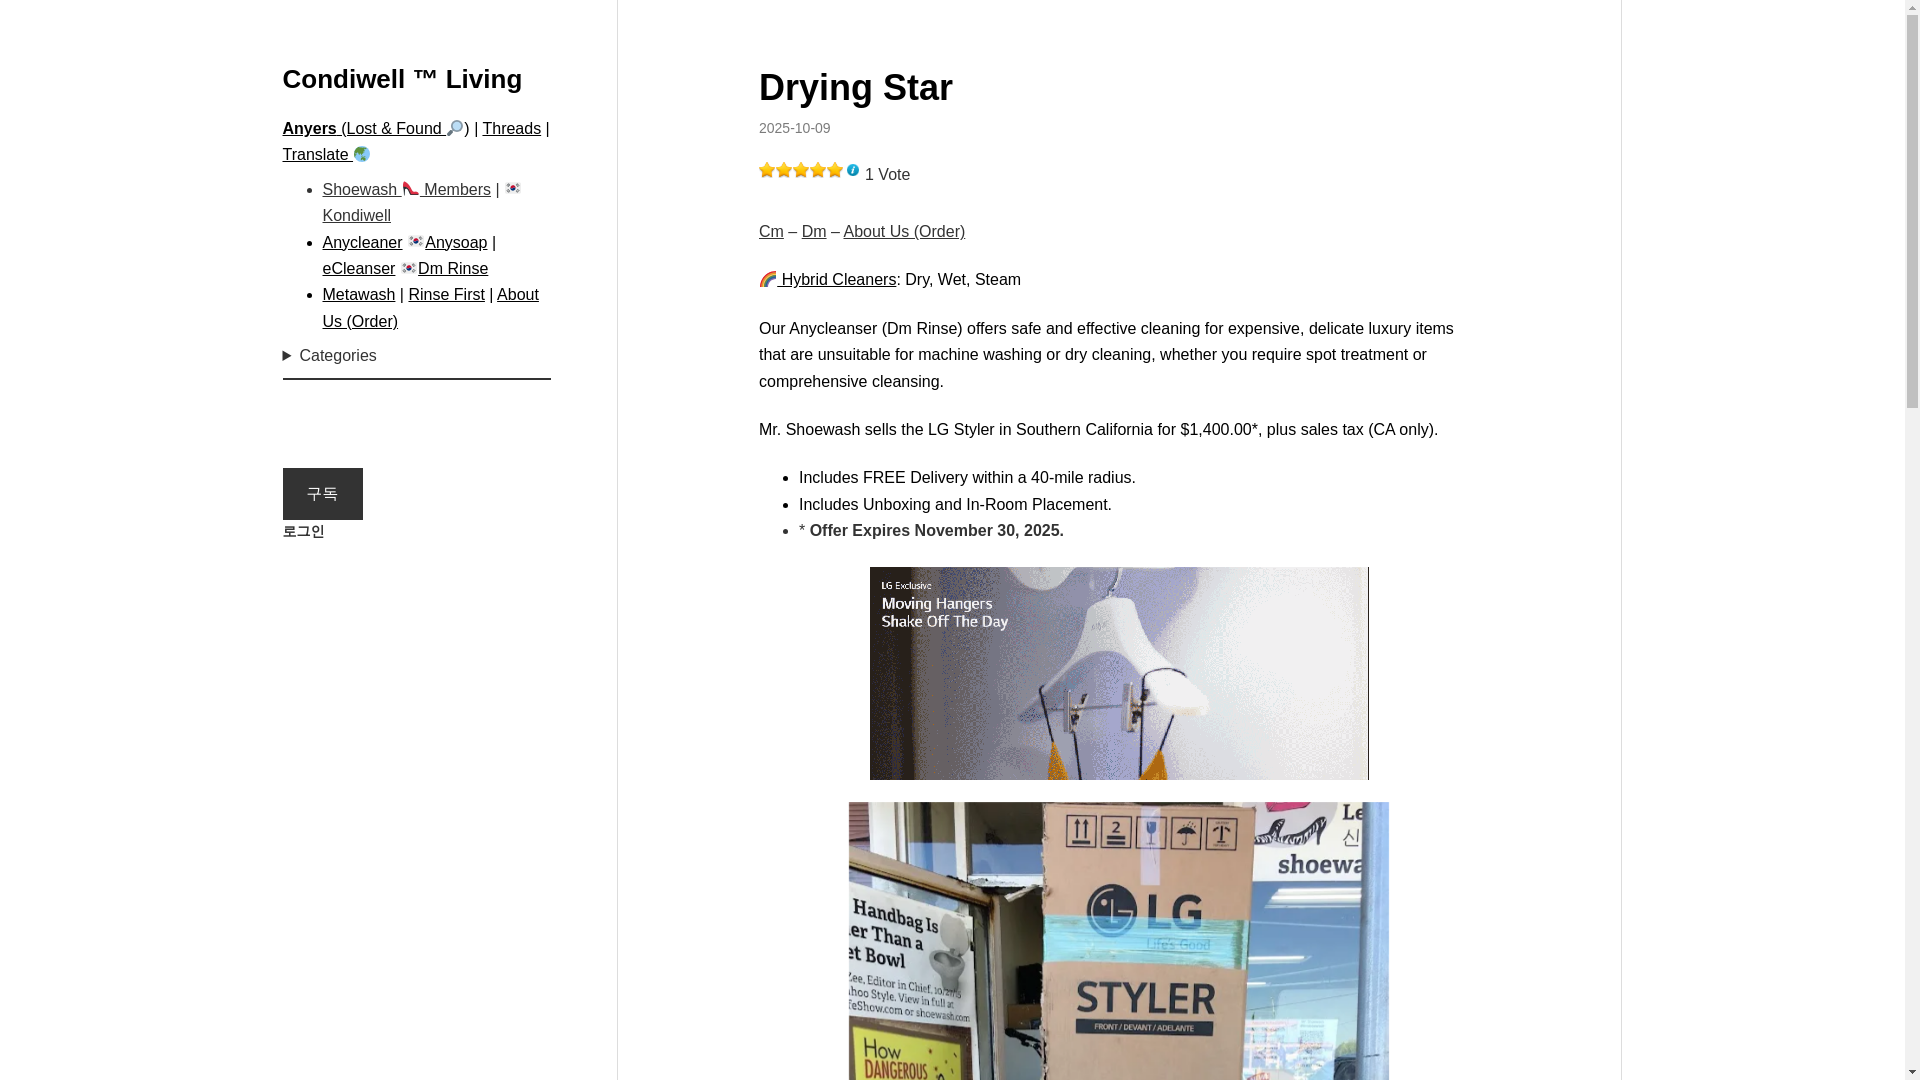Click the 로그인 login link
Screen dimensions: 1920x1080
coord(304,531)
